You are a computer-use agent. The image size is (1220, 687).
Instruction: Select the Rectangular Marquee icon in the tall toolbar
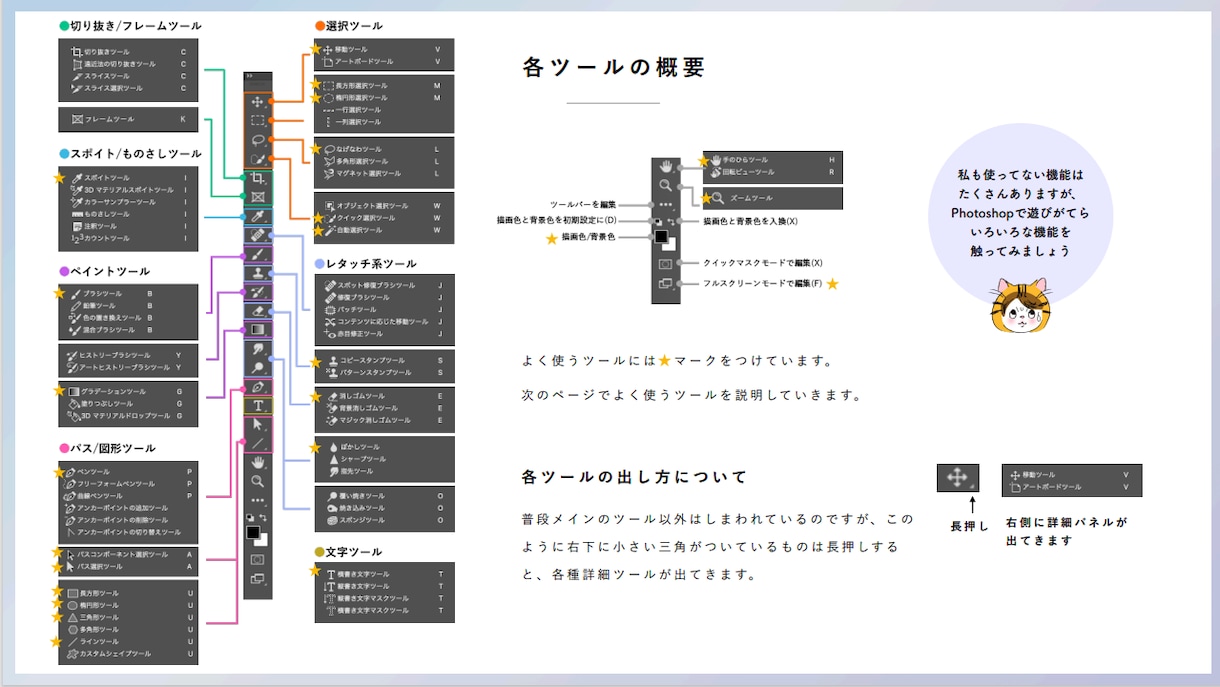tap(257, 121)
